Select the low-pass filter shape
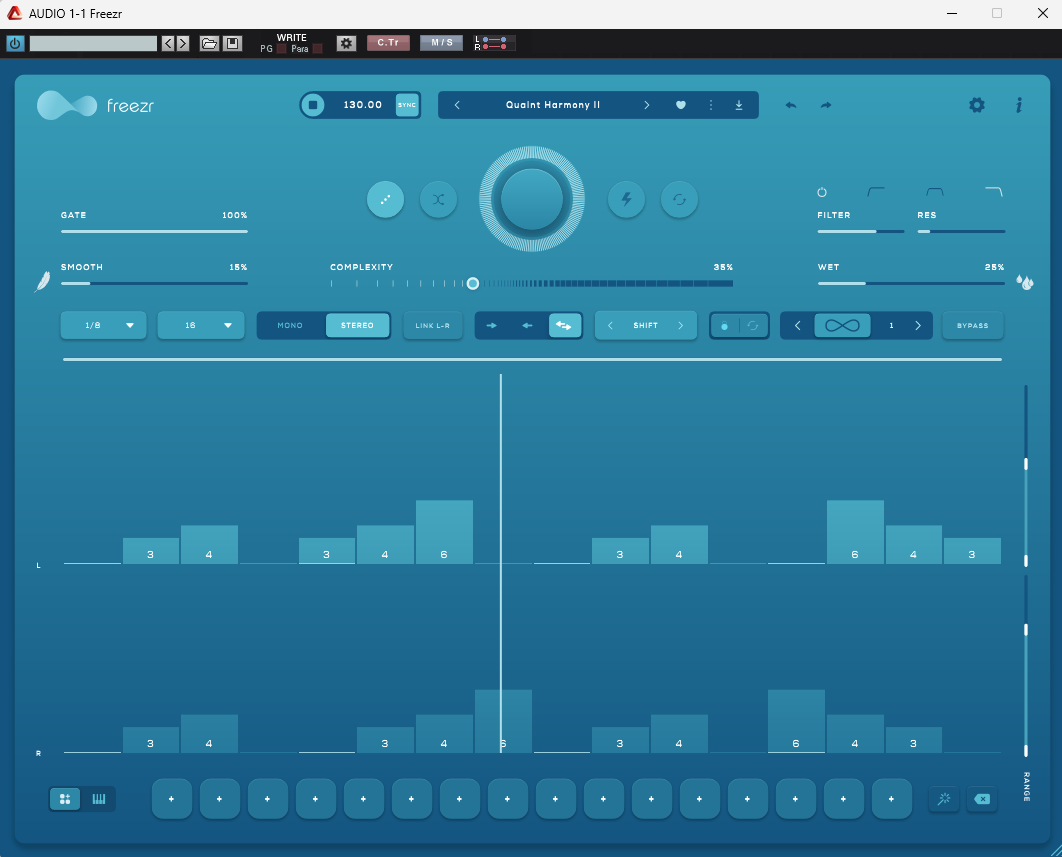Image resolution: width=1062 pixels, height=857 pixels. pos(993,192)
